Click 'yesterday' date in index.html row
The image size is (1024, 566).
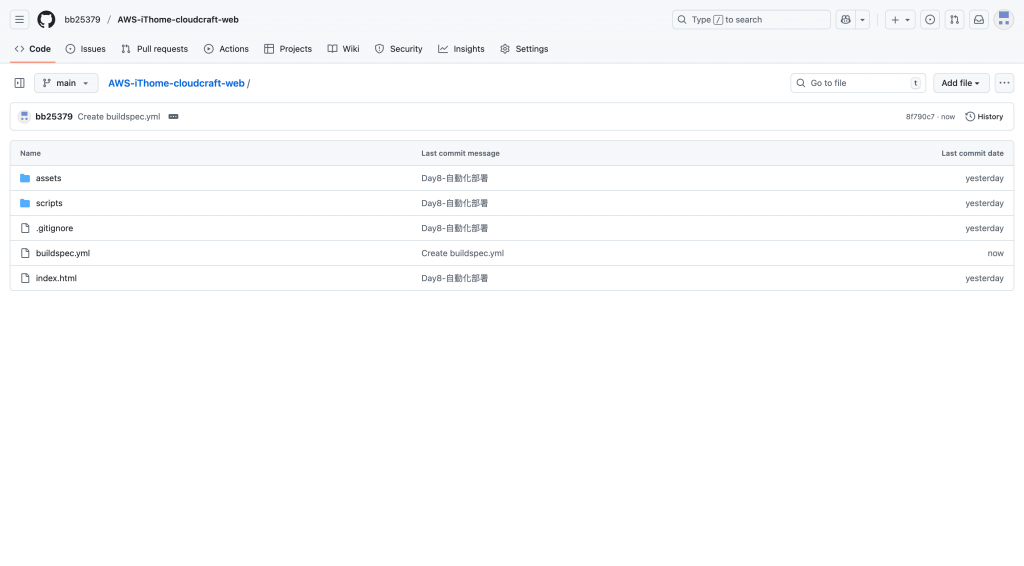pyautogui.click(x=984, y=278)
